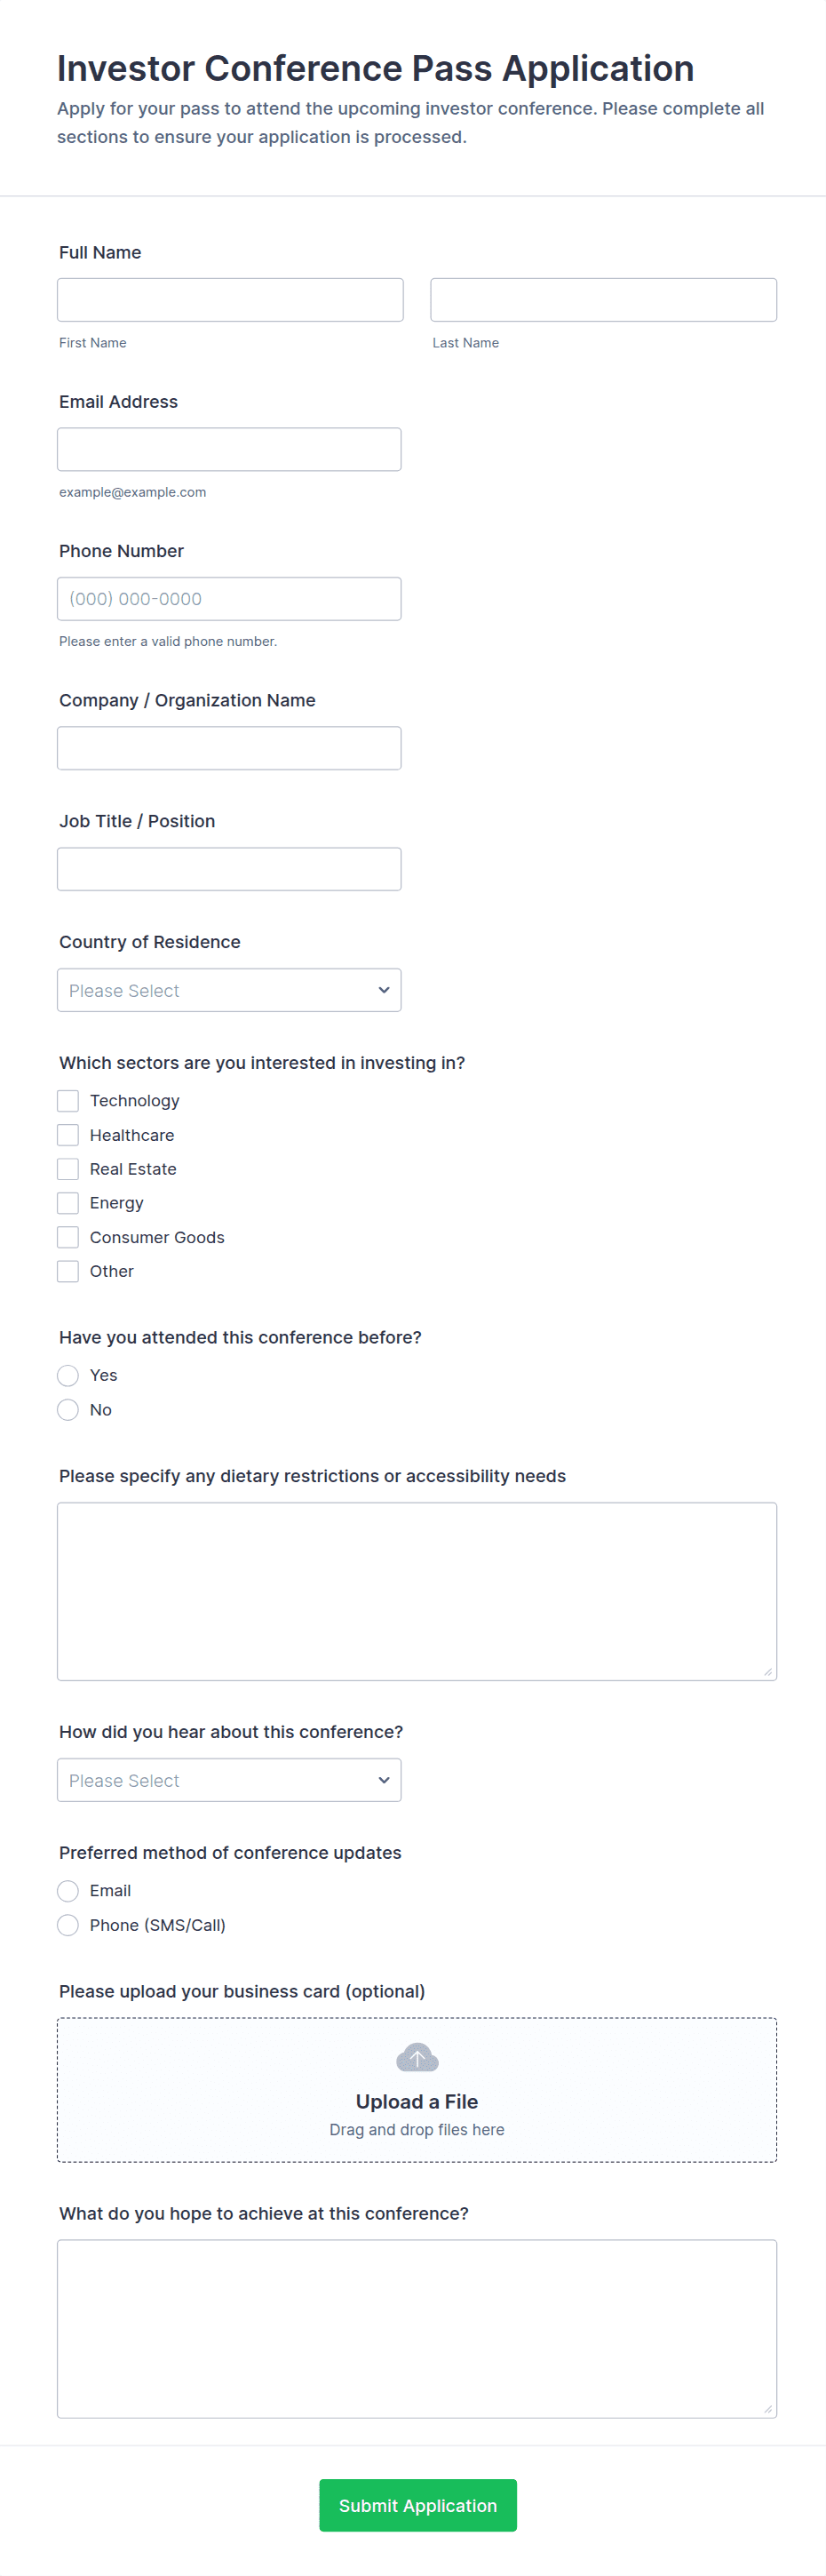
Task: Expand the how-did-you-hear dropdown
Action: pos(229,1780)
